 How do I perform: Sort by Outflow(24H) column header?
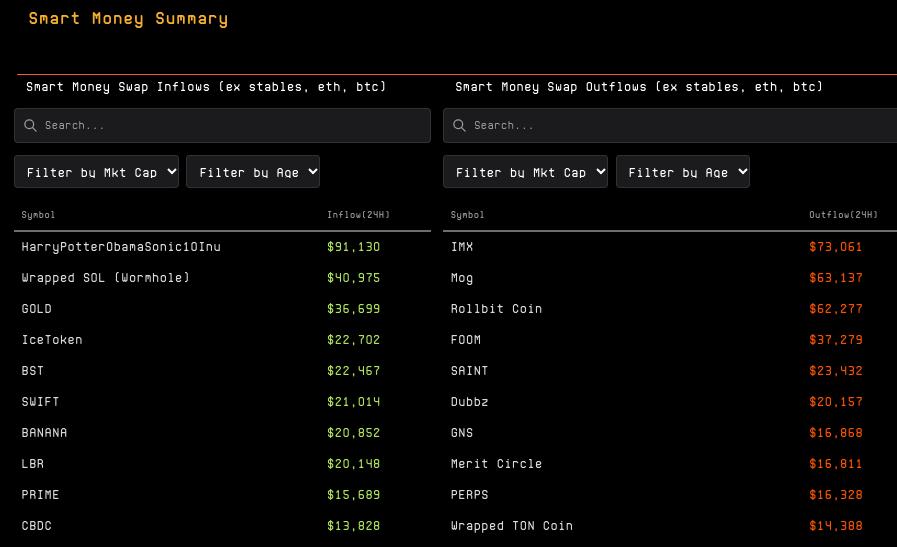click(843, 215)
